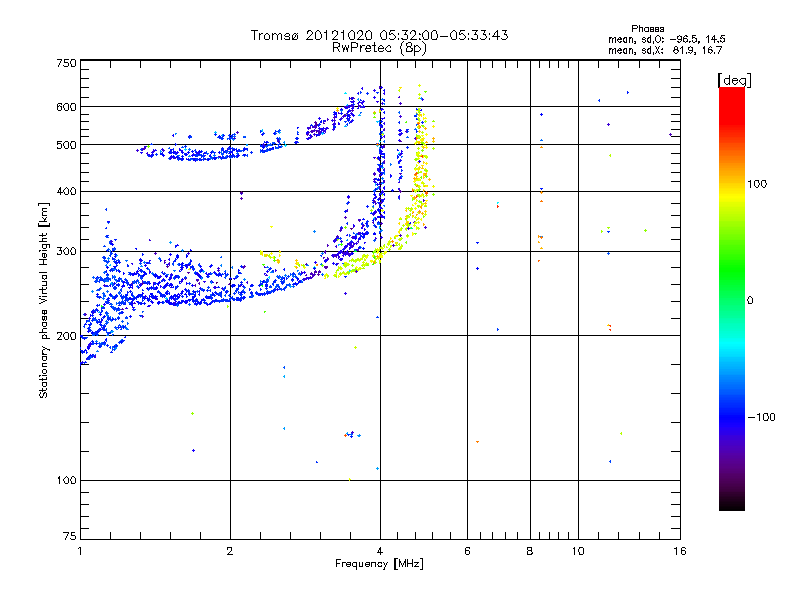Click the x-axis '6' tick label
Viewport: 800px width, 600px height.
click(x=467, y=551)
